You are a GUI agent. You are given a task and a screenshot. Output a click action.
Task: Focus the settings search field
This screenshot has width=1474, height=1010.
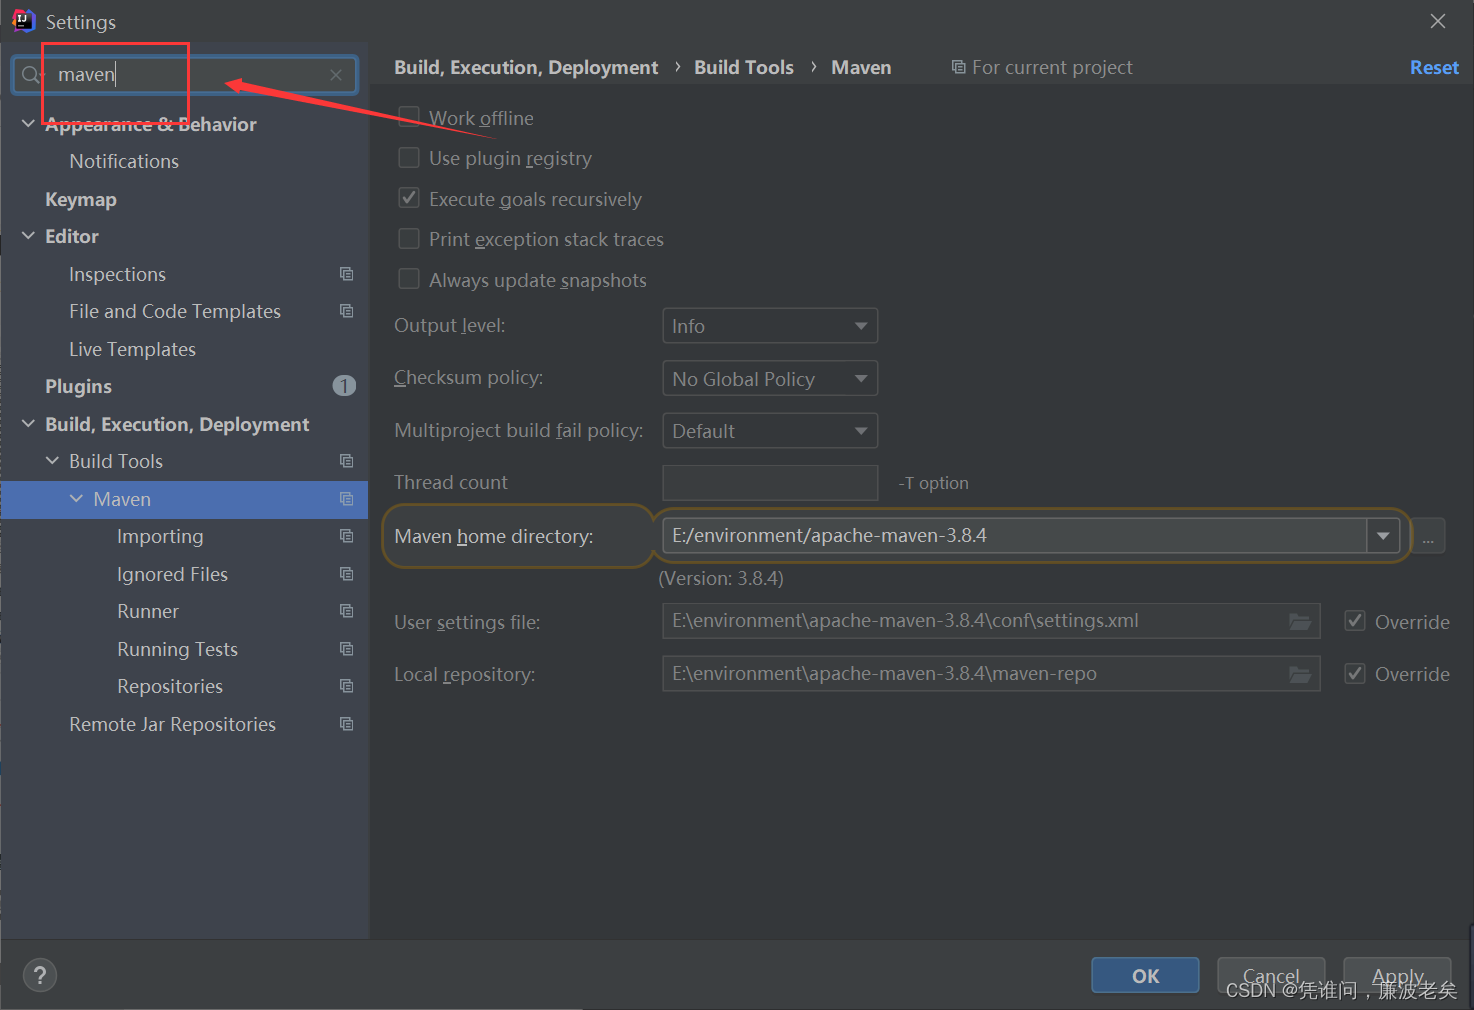tap(184, 75)
